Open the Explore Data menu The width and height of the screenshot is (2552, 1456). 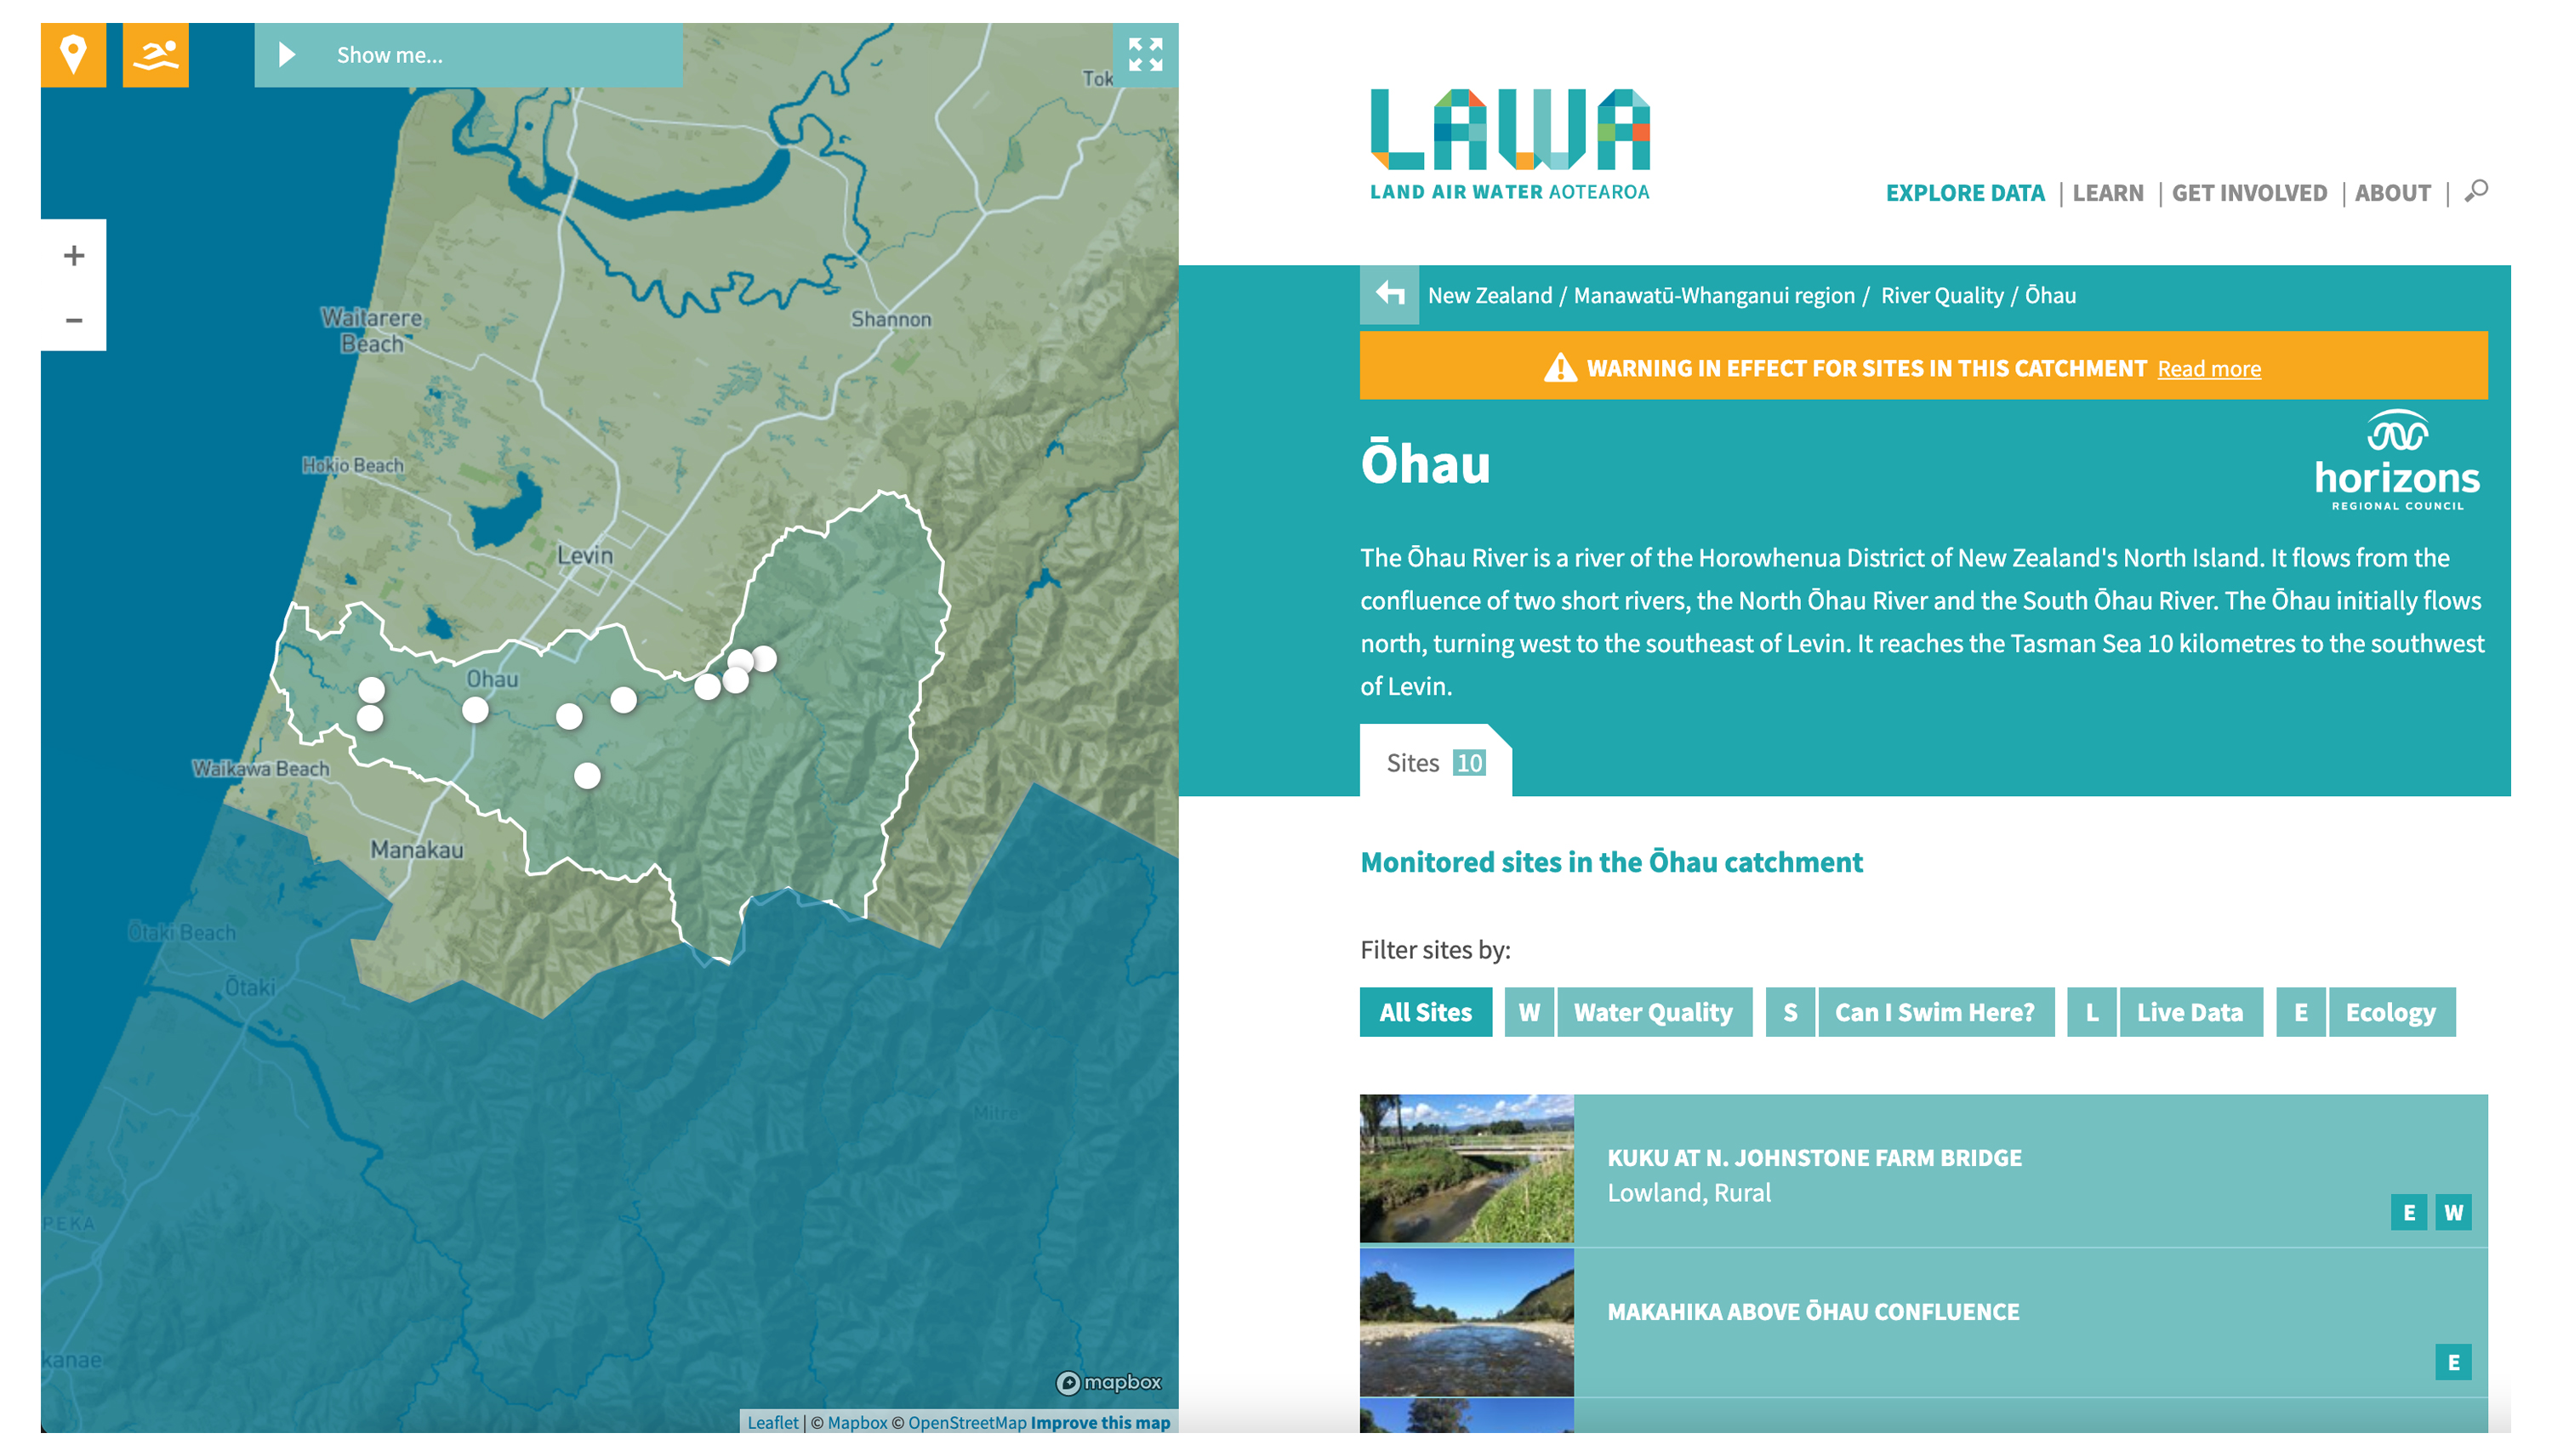click(x=1965, y=193)
